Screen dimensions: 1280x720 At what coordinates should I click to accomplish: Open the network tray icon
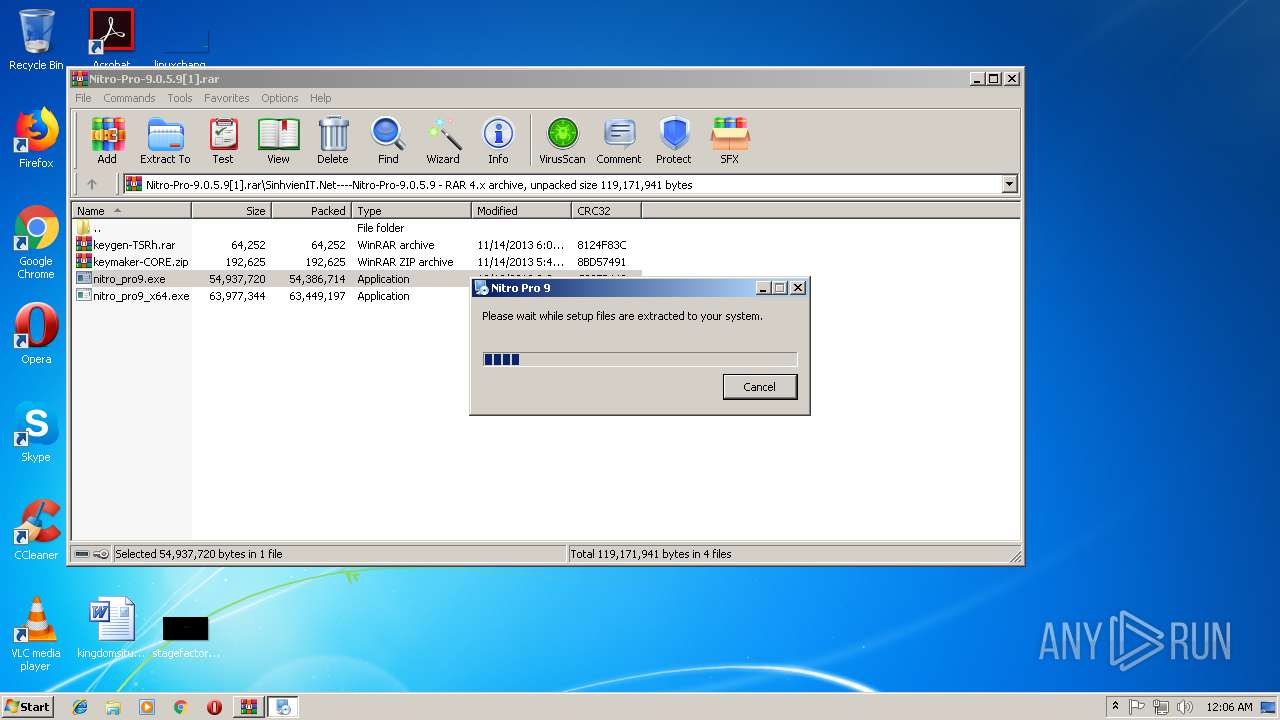(x=1161, y=707)
